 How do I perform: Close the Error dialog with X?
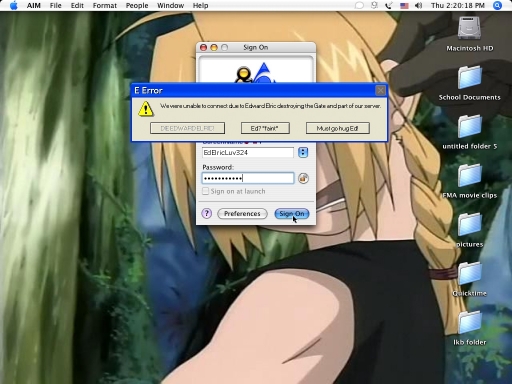click(380, 90)
